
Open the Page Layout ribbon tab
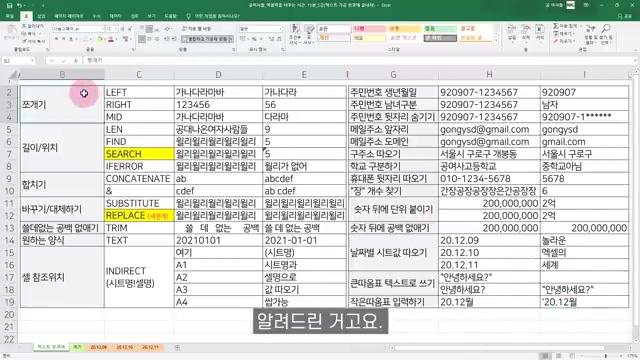[x=68, y=16]
